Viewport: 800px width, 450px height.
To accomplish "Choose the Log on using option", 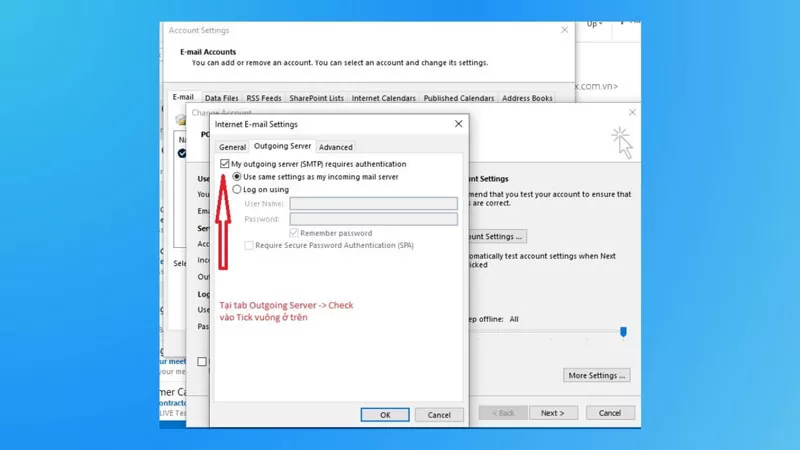I will point(237,189).
